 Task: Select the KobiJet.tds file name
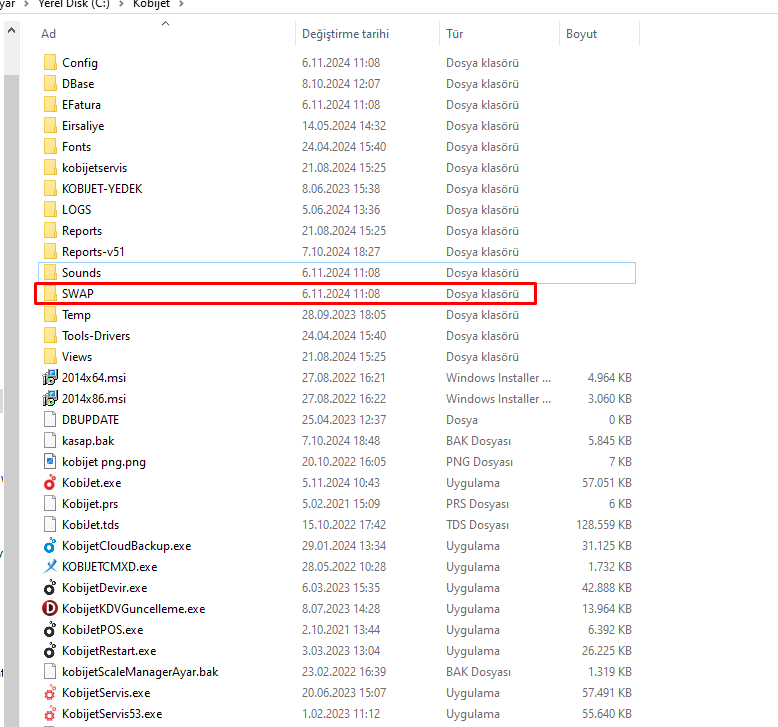90,525
